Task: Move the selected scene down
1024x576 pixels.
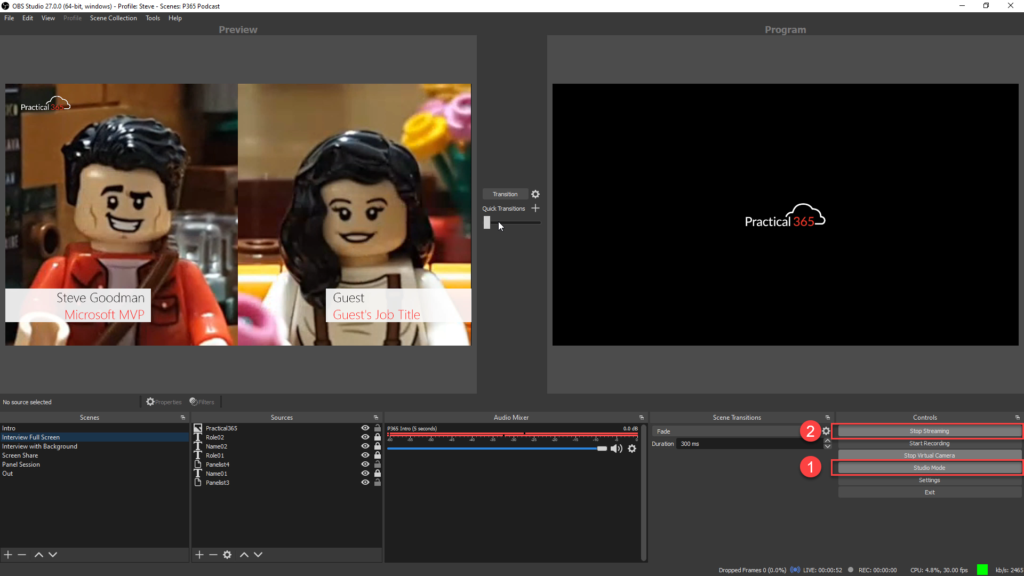Action: (x=53, y=554)
